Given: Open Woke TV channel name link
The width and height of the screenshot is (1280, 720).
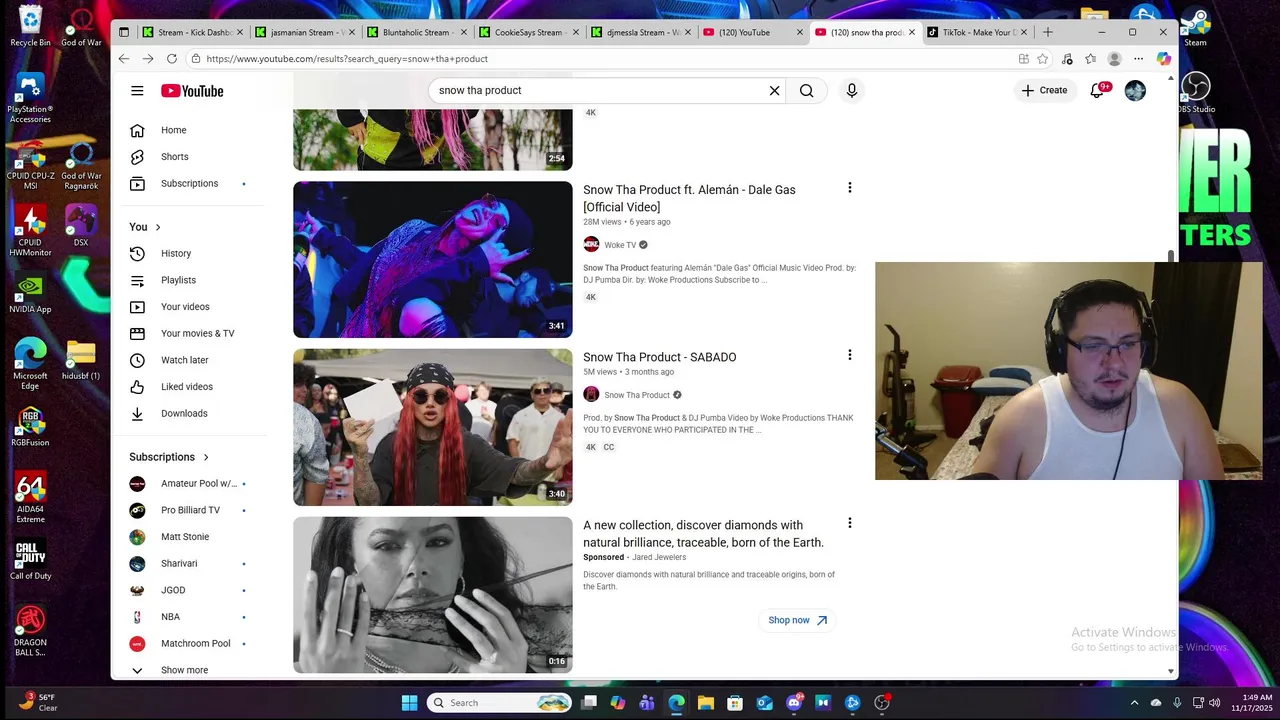Looking at the screenshot, I should (x=620, y=245).
